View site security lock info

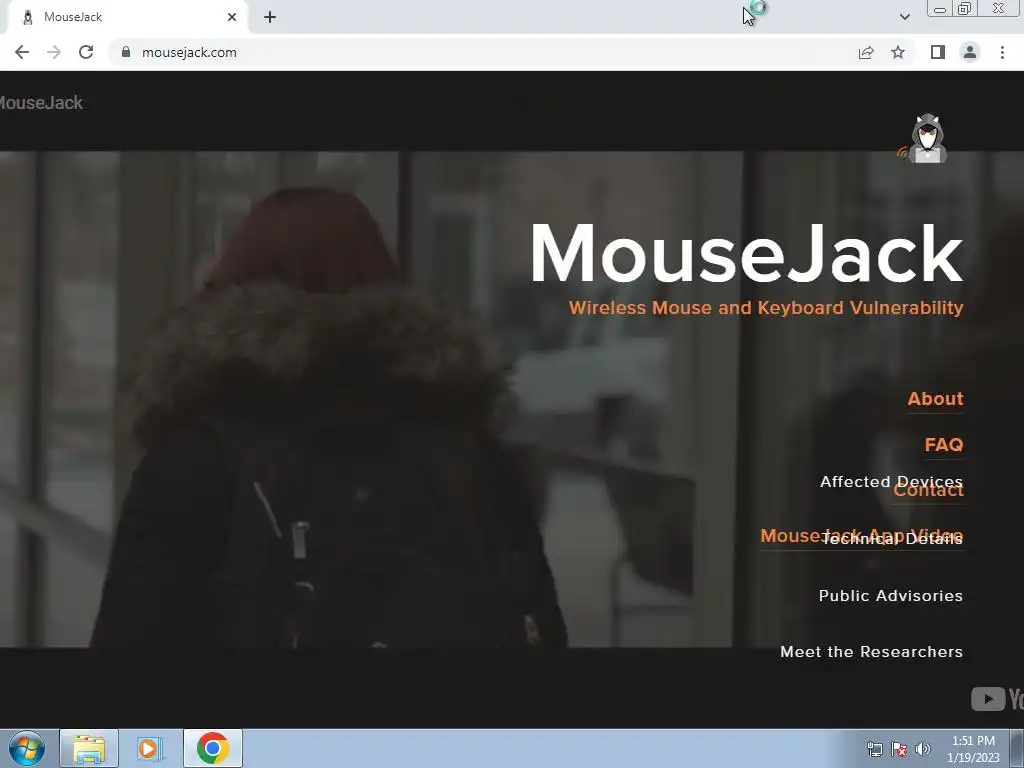tap(126, 52)
